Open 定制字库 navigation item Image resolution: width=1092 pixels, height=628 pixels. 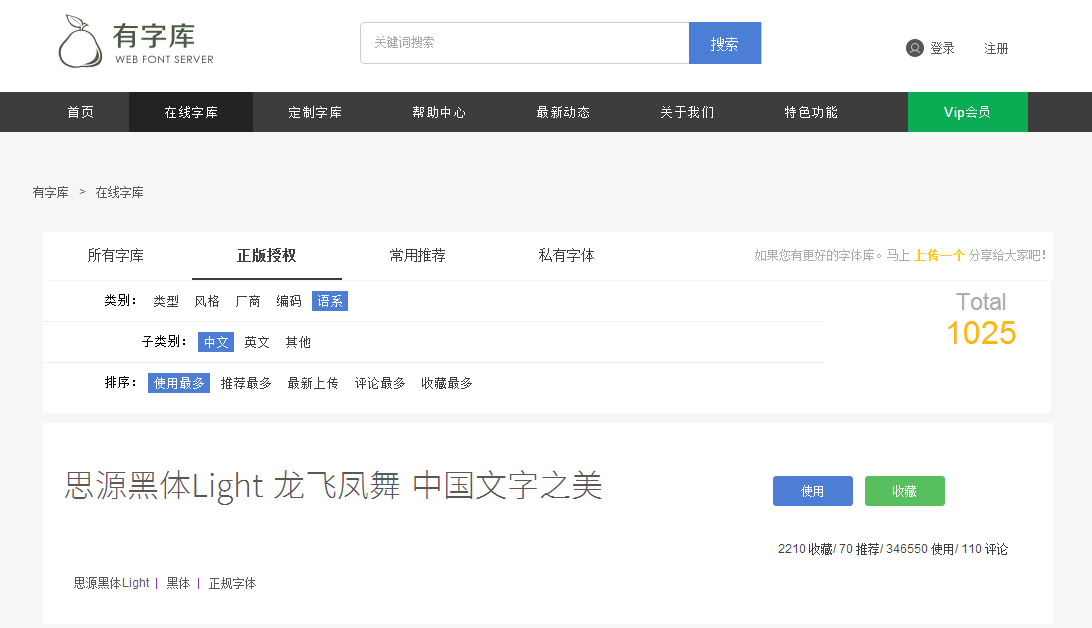click(x=315, y=112)
